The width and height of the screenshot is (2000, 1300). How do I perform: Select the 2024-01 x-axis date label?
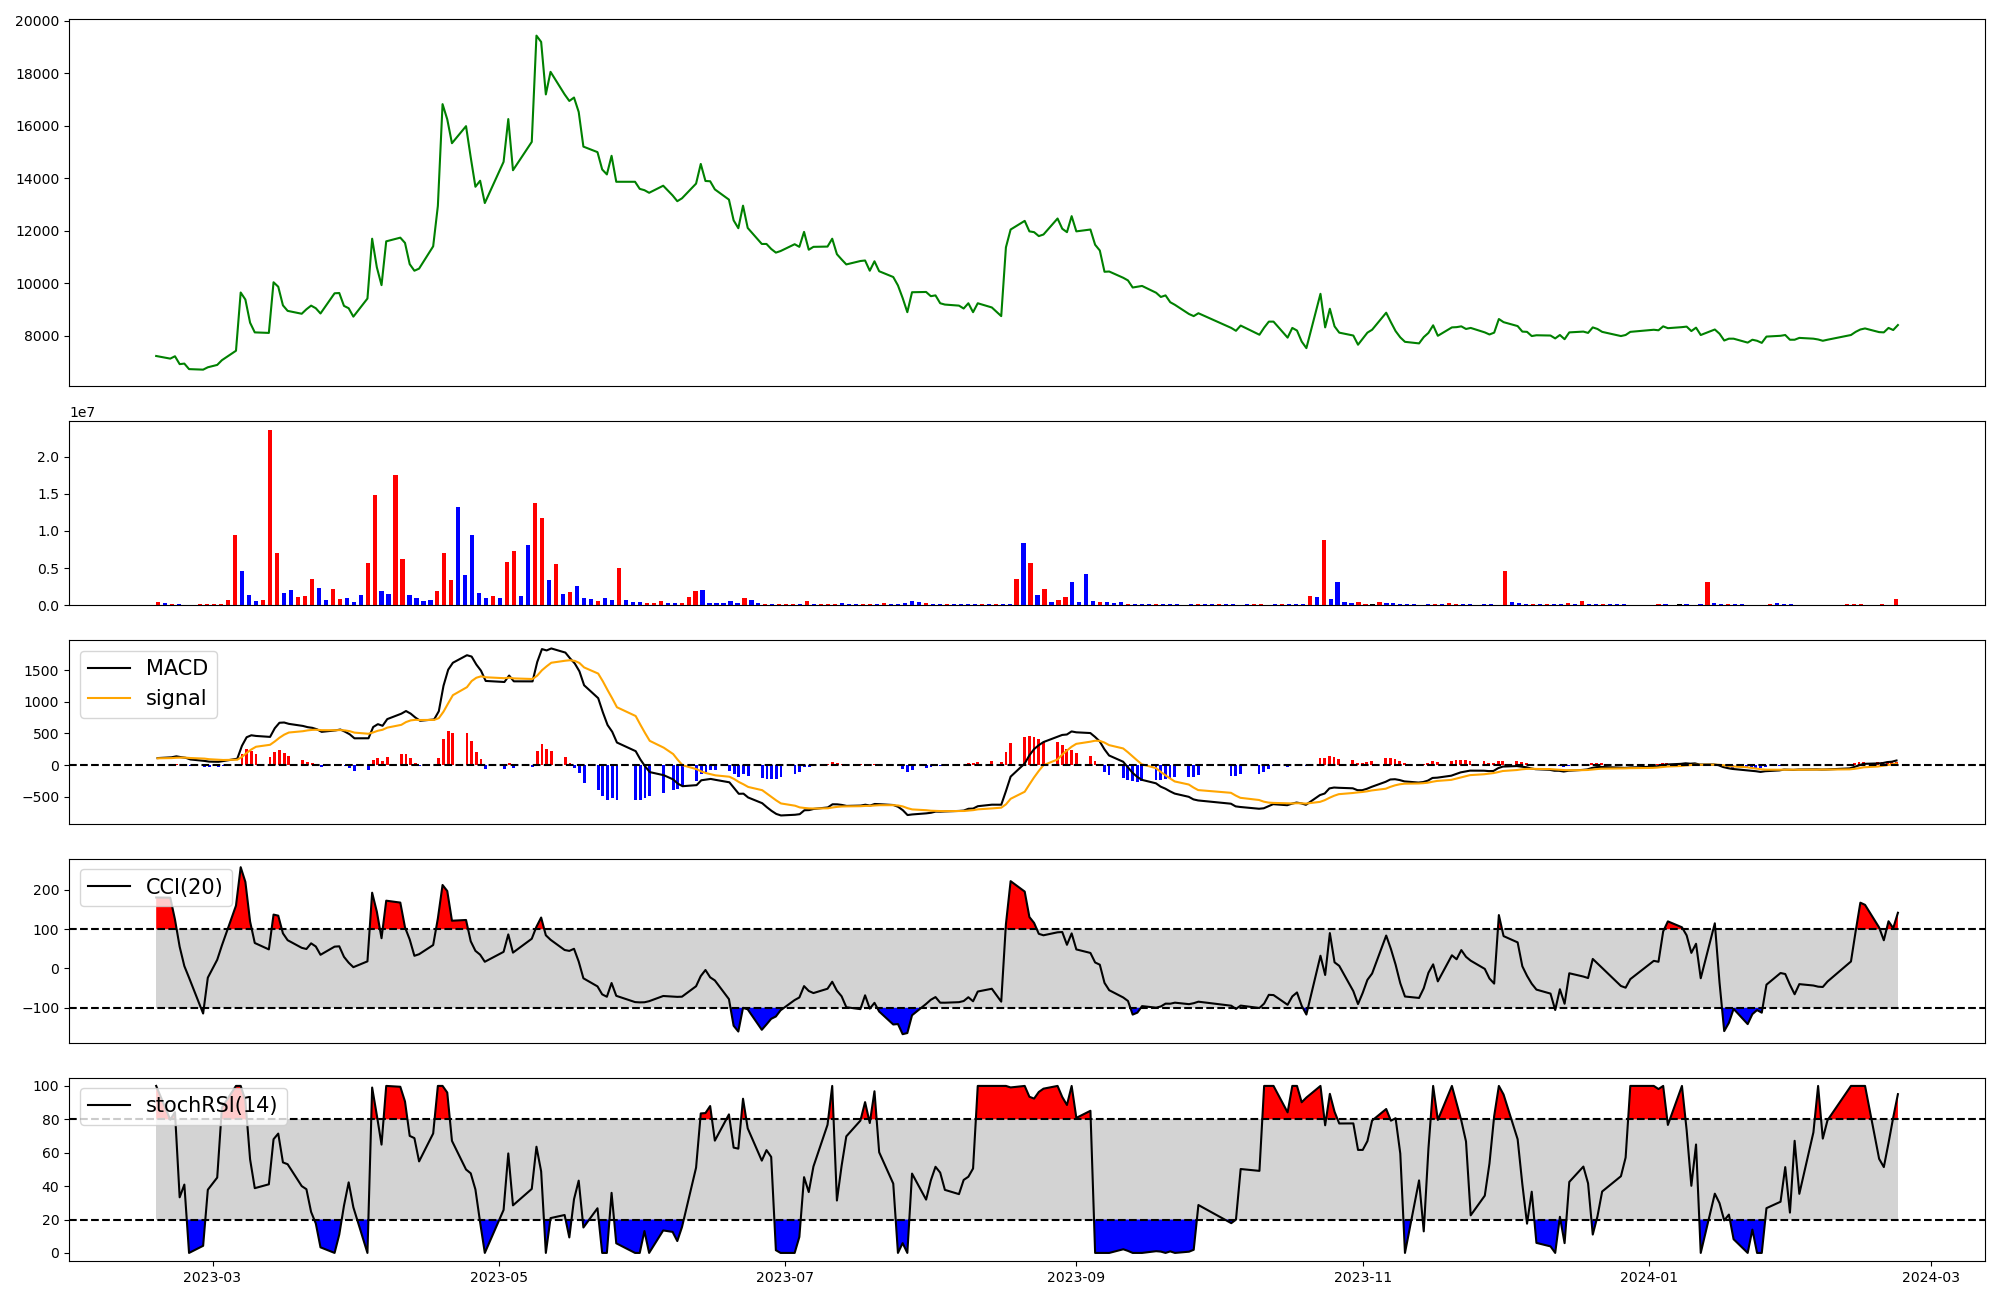click(1648, 1277)
